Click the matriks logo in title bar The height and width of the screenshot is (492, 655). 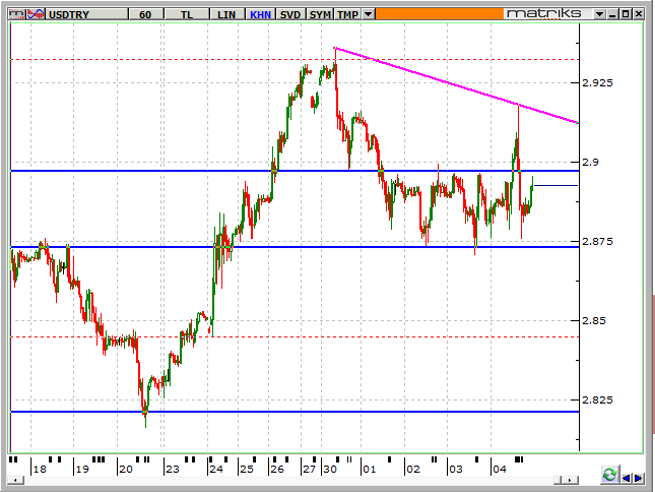(544, 14)
